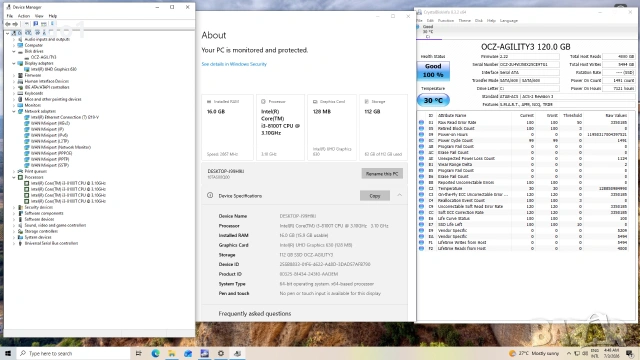640x360 pixels.
Task: Open the Settings gear icon in taskbar
Action: pyautogui.click(x=221, y=353)
